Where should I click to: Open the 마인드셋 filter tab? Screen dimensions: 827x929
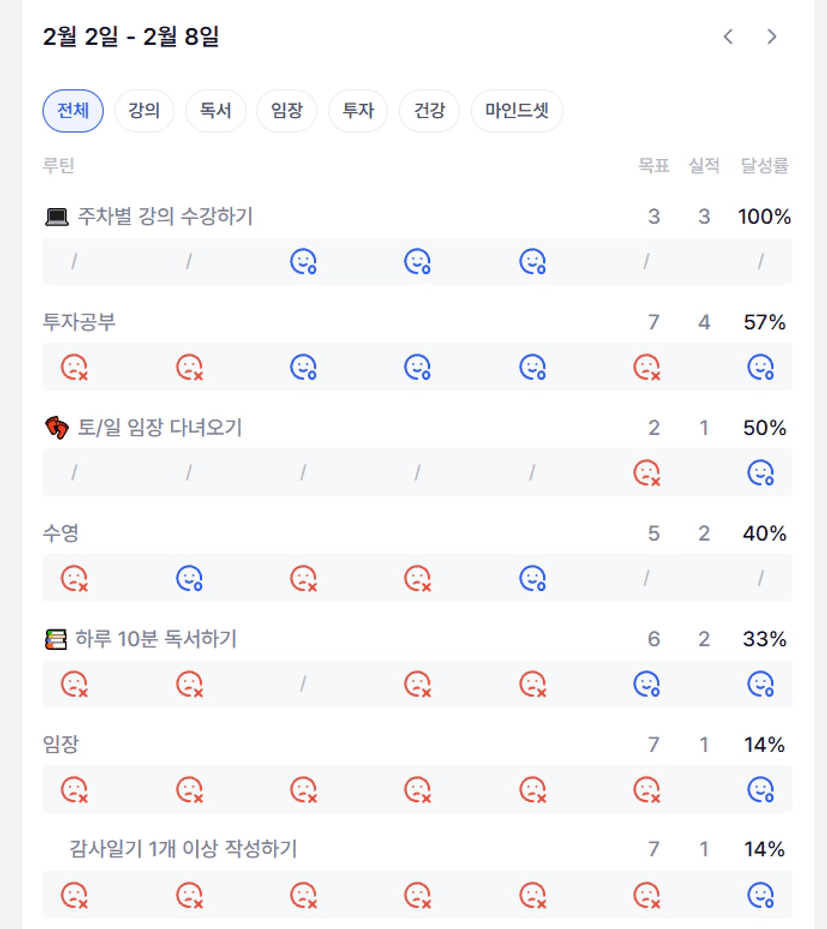(516, 111)
